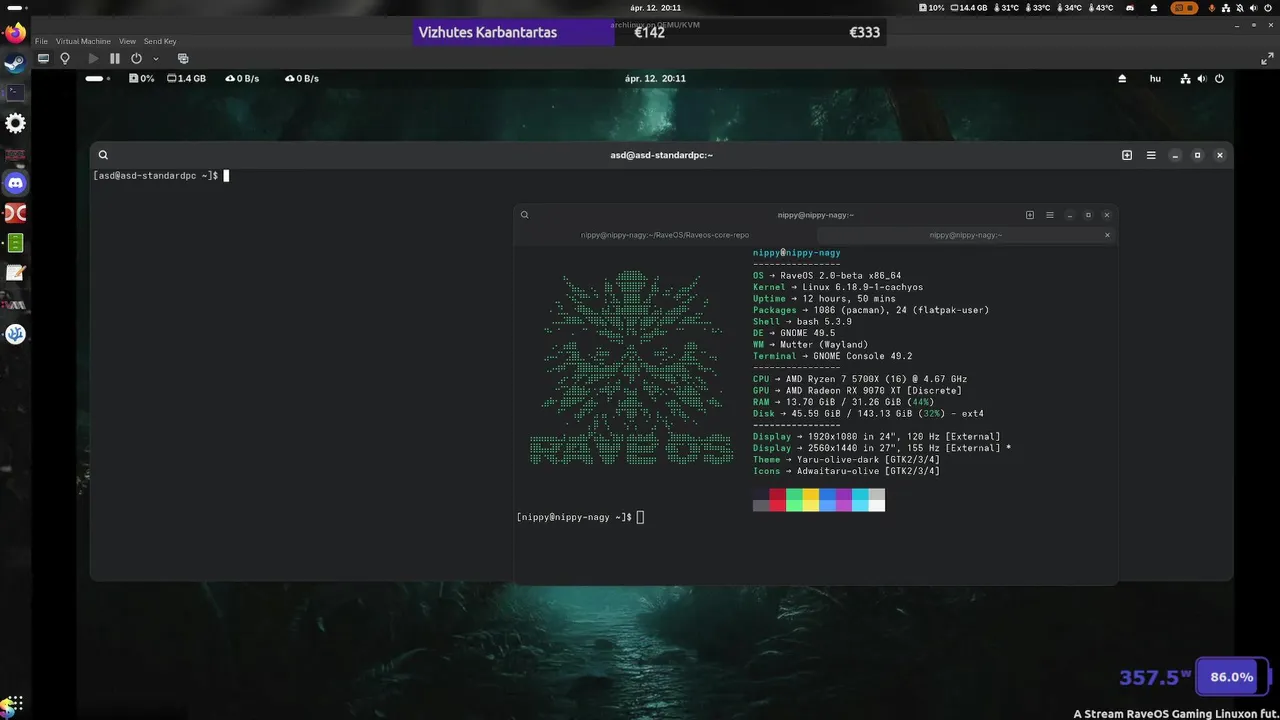The image size is (1280, 720).
Task: Close the nippy@nippy-nagy:~ tab
Action: [x=1107, y=235]
